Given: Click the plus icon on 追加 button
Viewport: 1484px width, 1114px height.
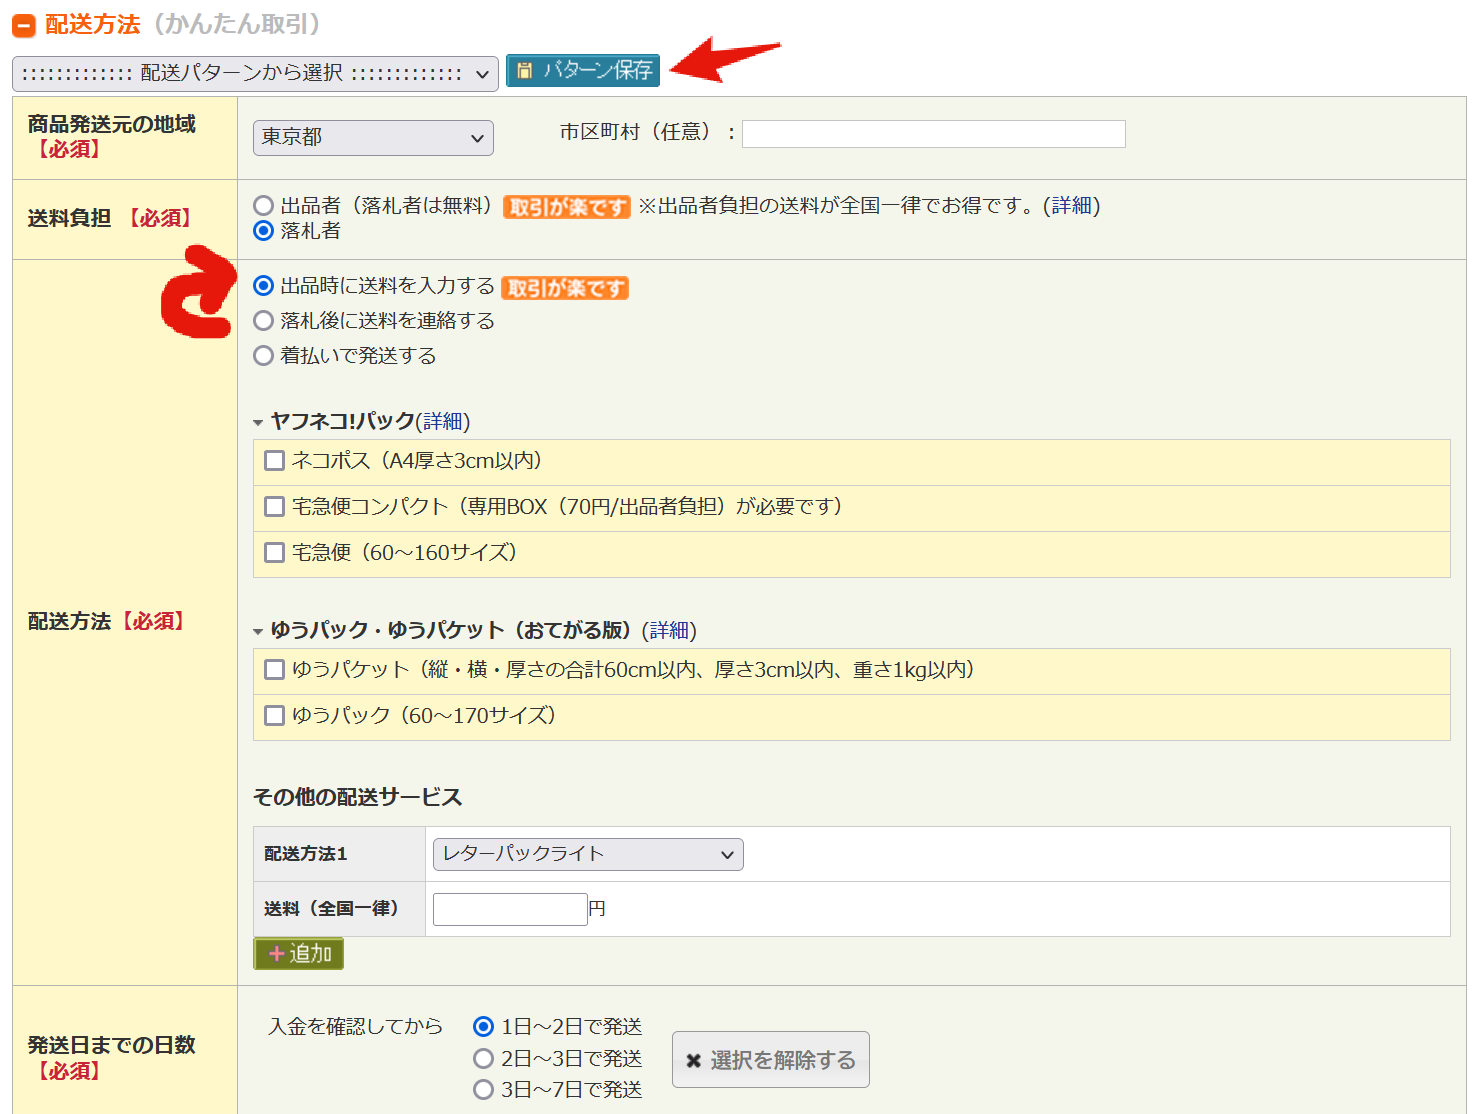Looking at the screenshot, I should [x=277, y=953].
